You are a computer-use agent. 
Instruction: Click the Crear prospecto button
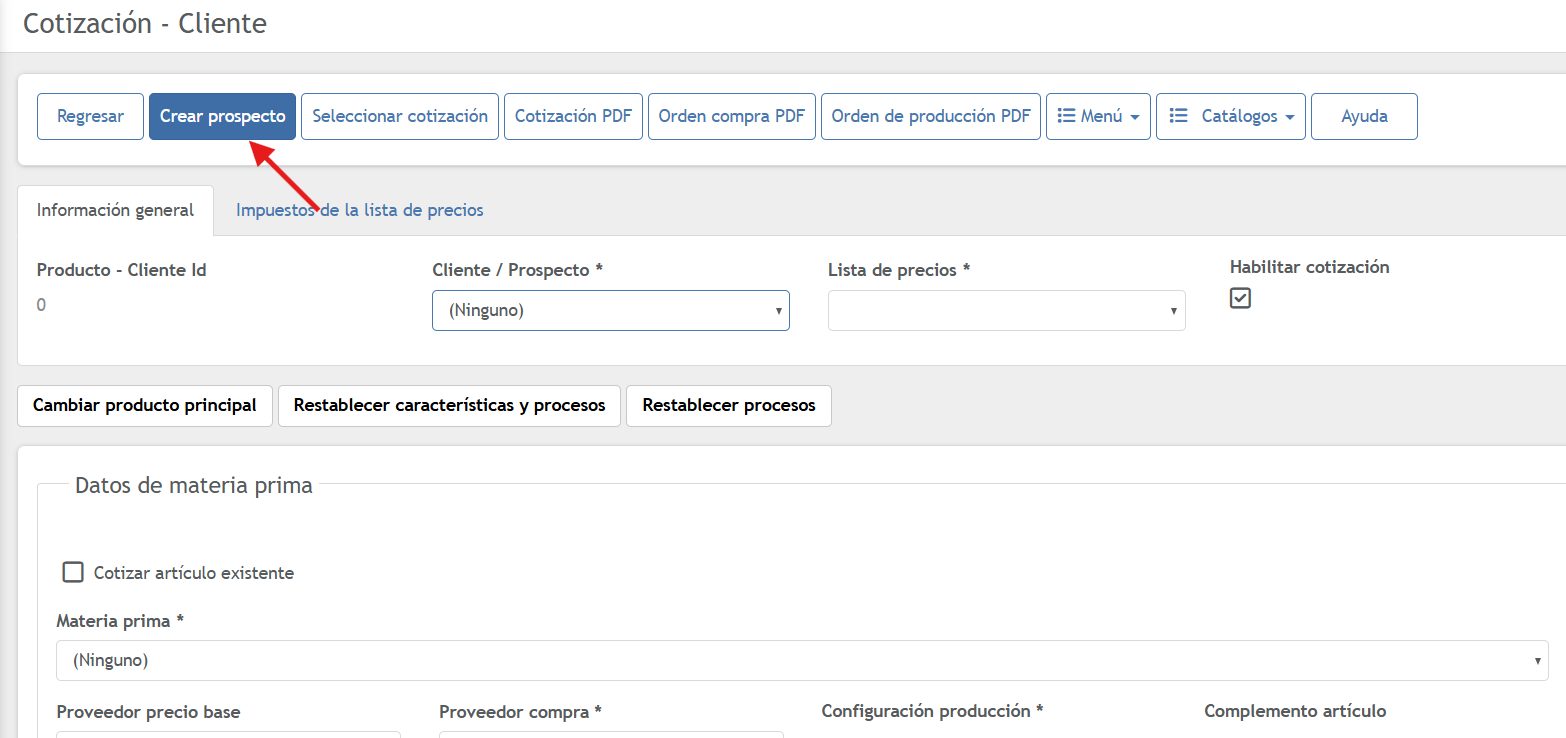[x=222, y=116]
